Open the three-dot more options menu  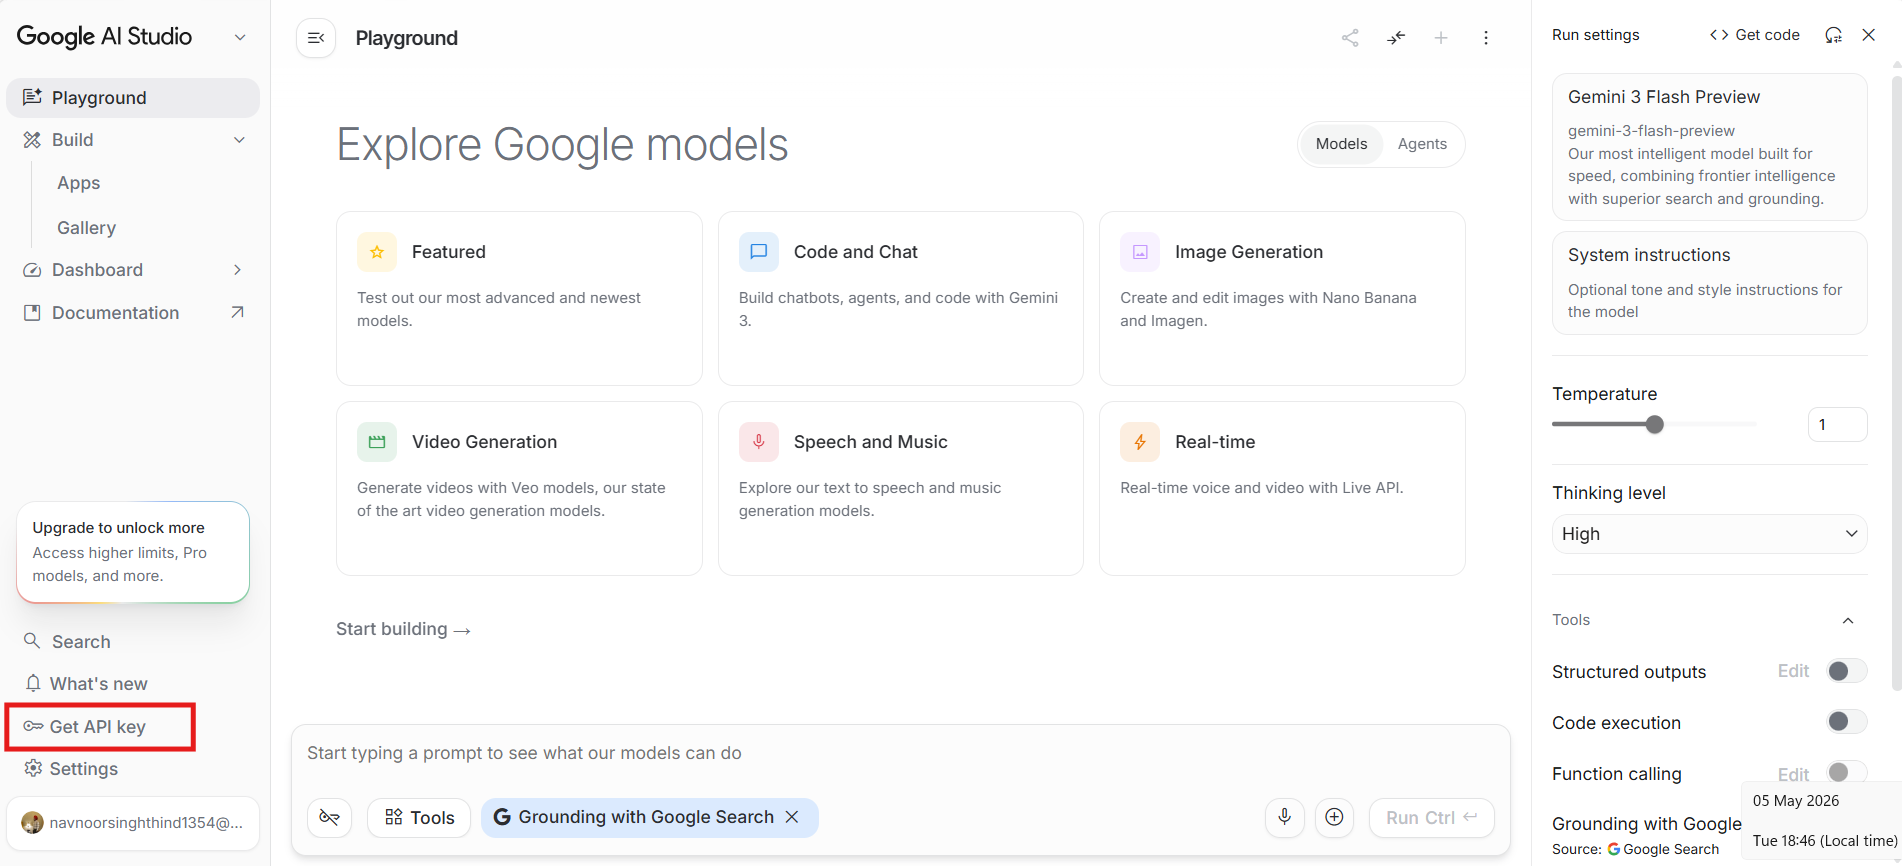1486,38
